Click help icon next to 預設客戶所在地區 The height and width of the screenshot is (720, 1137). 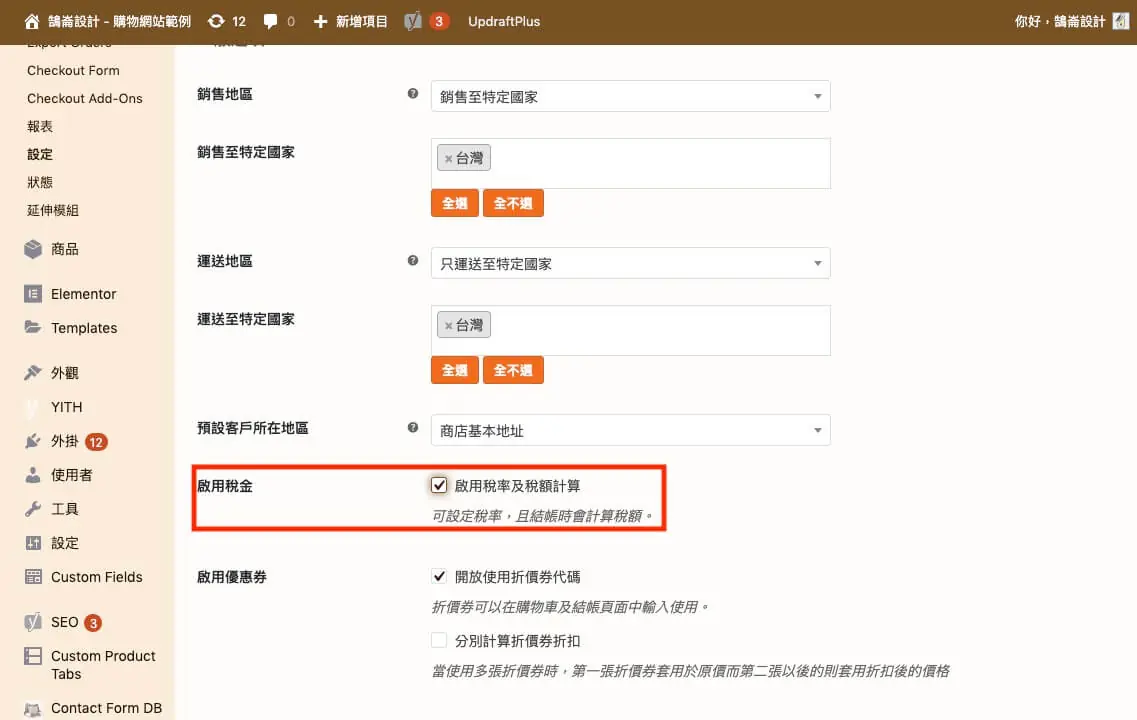click(413, 428)
